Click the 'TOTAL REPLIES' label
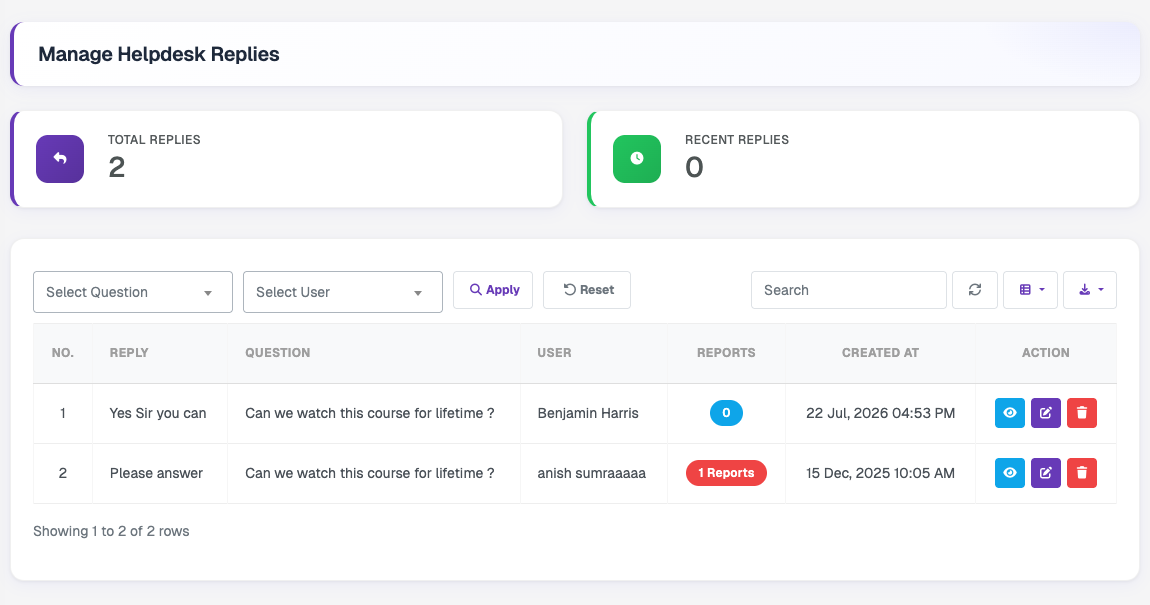Viewport: 1150px width, 605px height. click(x=154, y=139)
